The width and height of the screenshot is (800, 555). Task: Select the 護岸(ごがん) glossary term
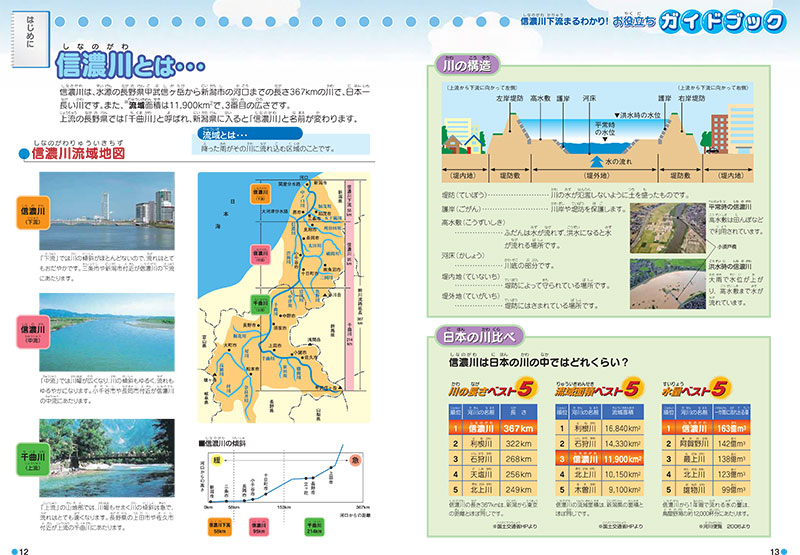[462, 209]
